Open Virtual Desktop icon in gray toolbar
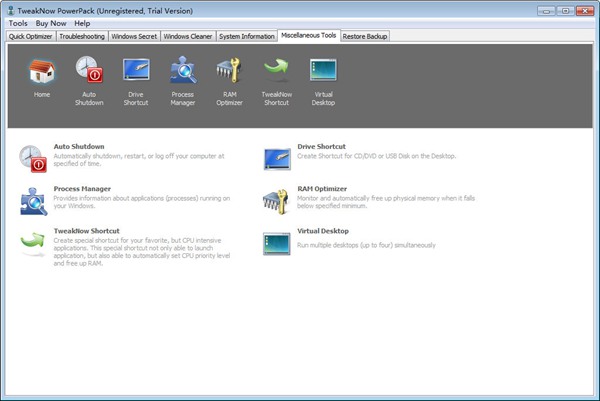The height and width of the screenshot is (401, 600). tap(323, 70)
